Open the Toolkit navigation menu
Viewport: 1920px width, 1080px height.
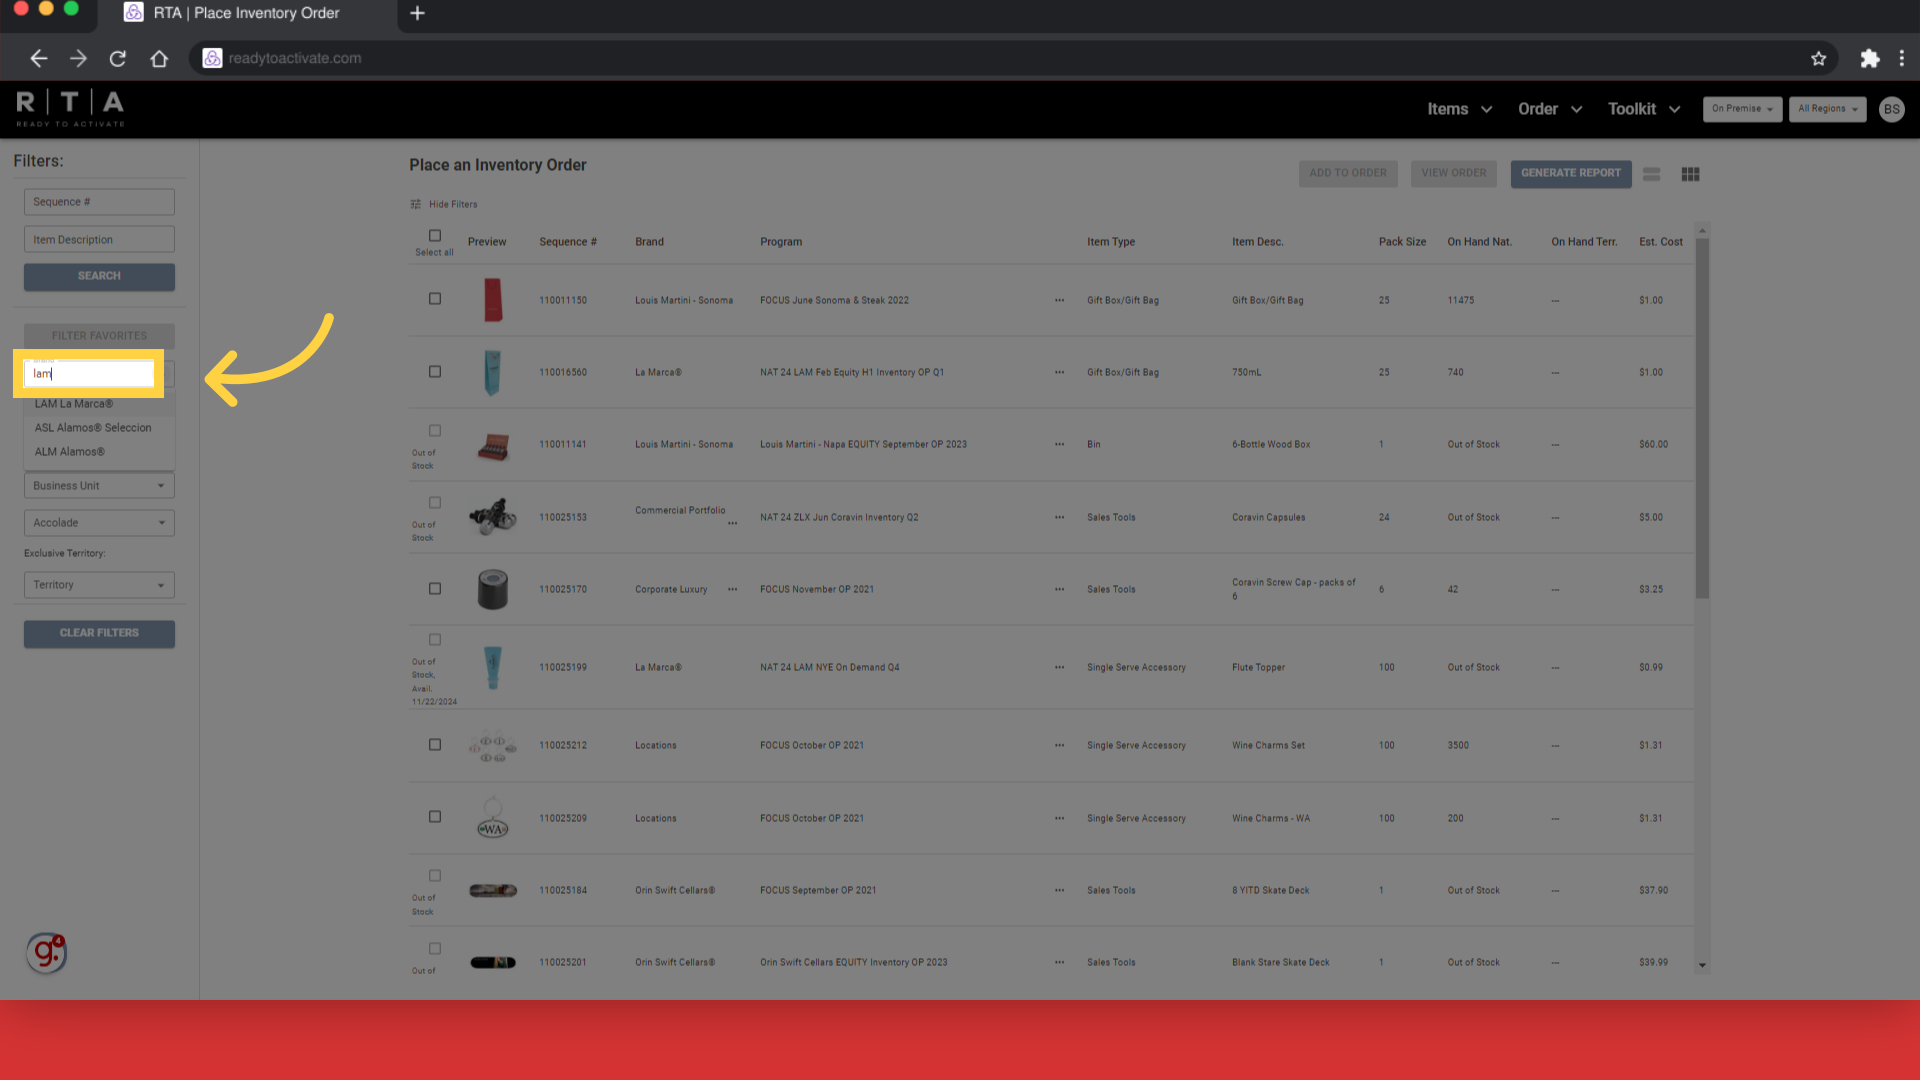coord(1643,109)
